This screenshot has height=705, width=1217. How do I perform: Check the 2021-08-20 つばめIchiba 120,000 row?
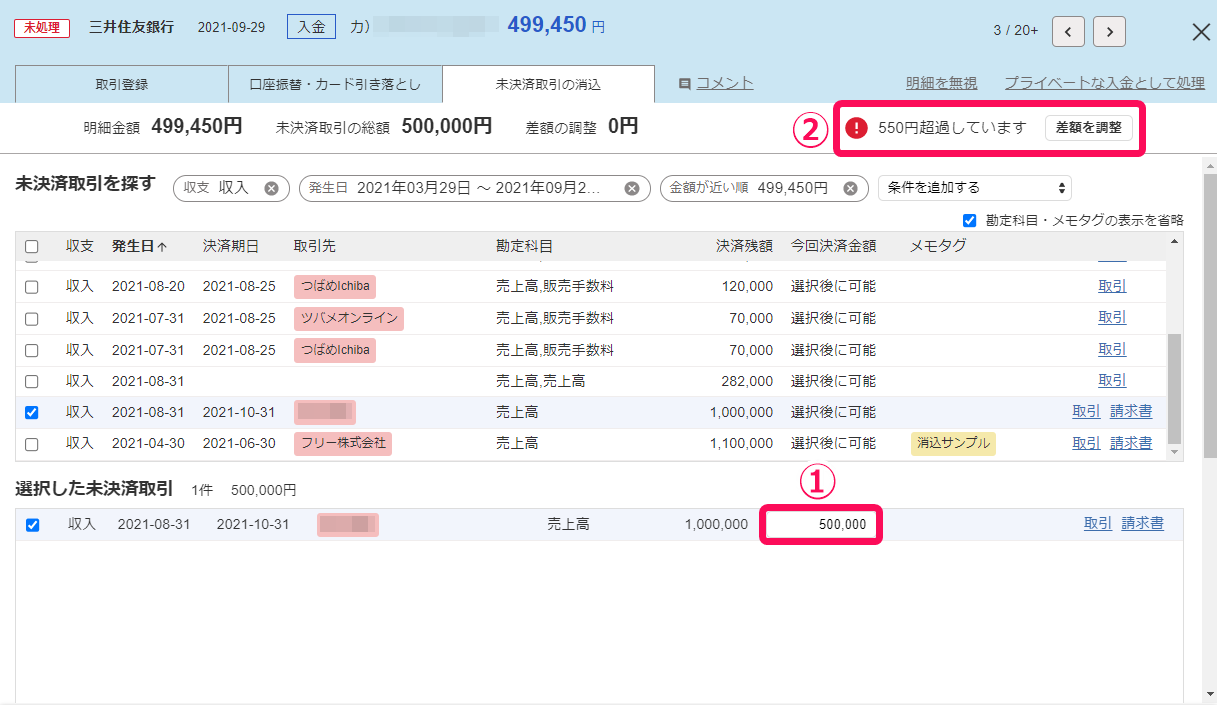coord(32,287)
